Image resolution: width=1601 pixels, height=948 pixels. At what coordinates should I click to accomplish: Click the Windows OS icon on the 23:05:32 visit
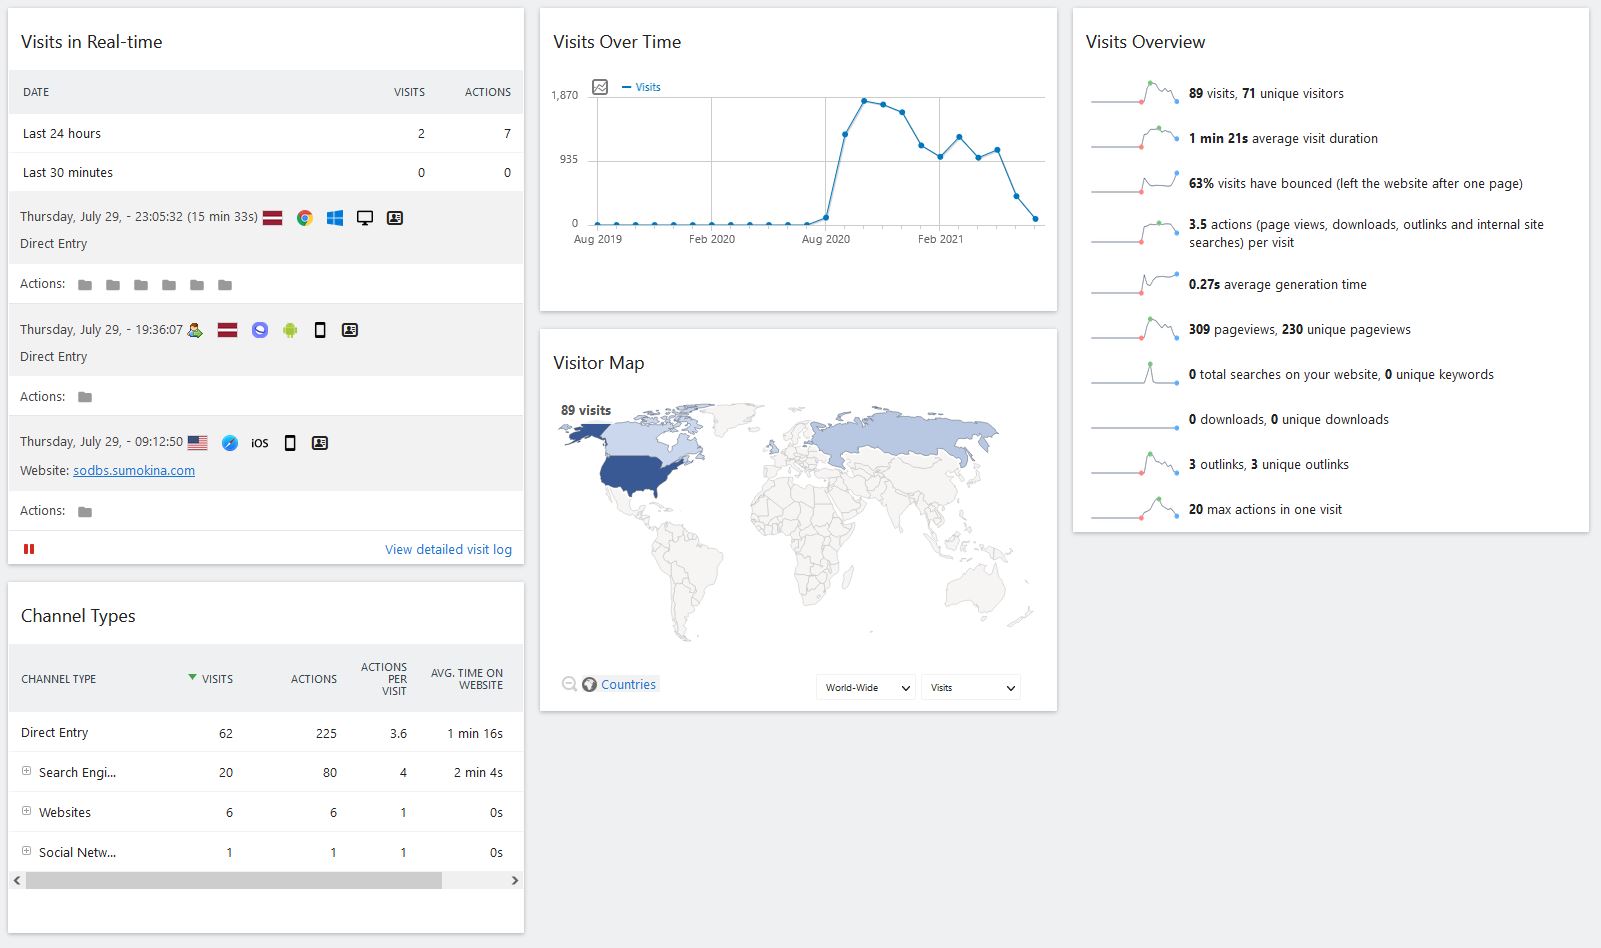335,218
